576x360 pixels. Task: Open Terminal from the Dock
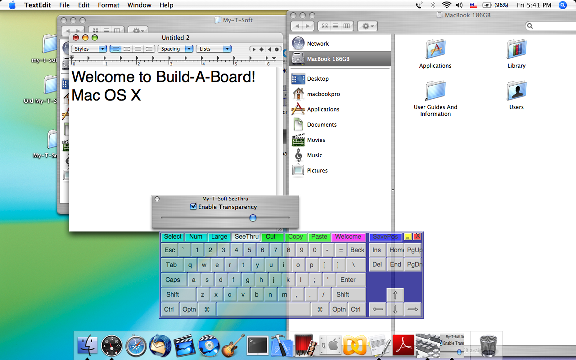point(257,346)
